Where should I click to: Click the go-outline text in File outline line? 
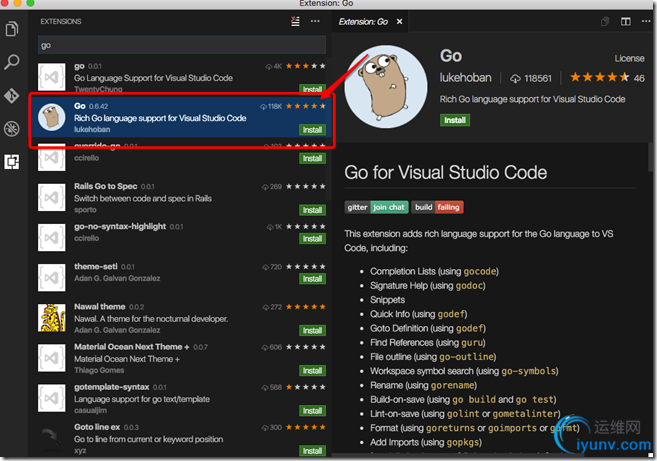pos(466,357)
